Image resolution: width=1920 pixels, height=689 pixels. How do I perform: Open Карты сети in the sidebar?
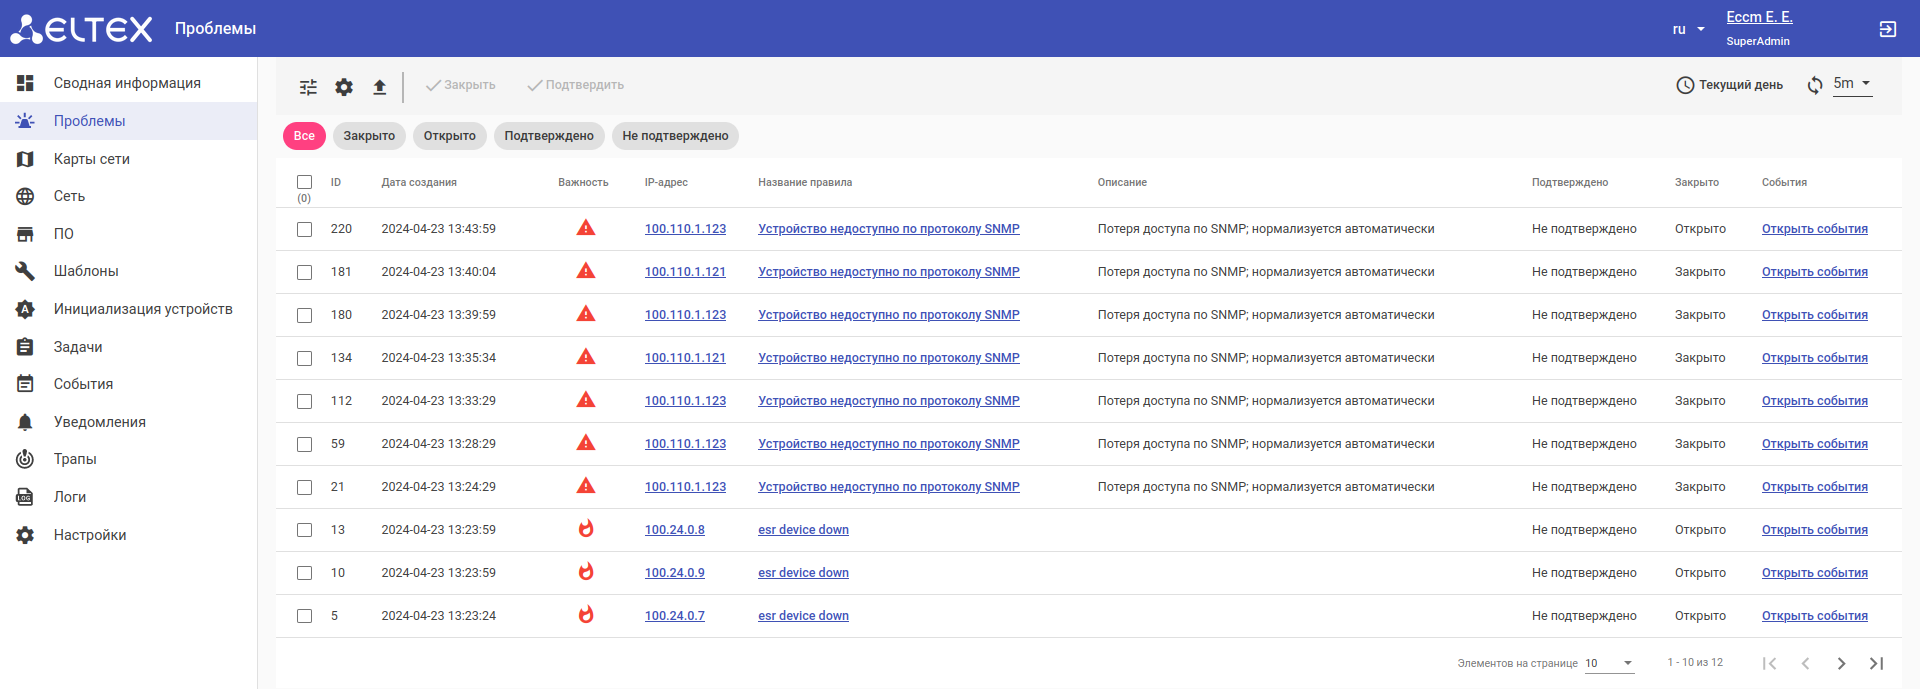91,159
